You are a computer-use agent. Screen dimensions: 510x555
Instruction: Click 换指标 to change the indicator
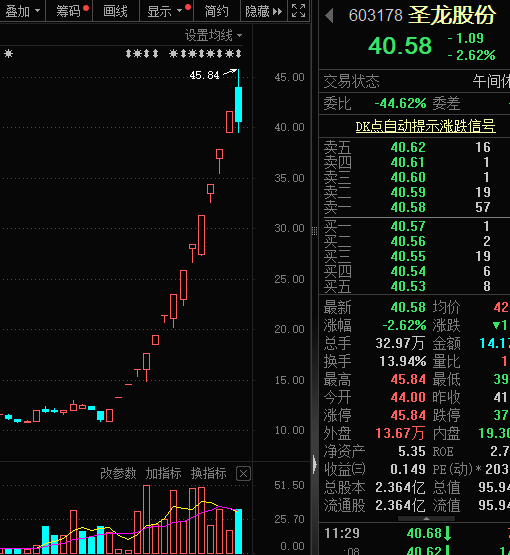click(x=208, y=473)
